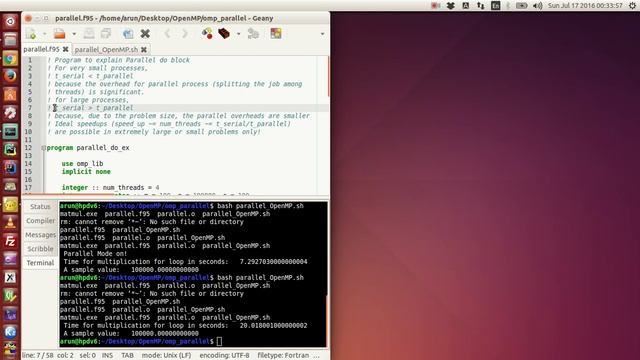Click 'implicit none' code line
The width and height of the screenshot is (640, 360).
[x=86, y=172]
